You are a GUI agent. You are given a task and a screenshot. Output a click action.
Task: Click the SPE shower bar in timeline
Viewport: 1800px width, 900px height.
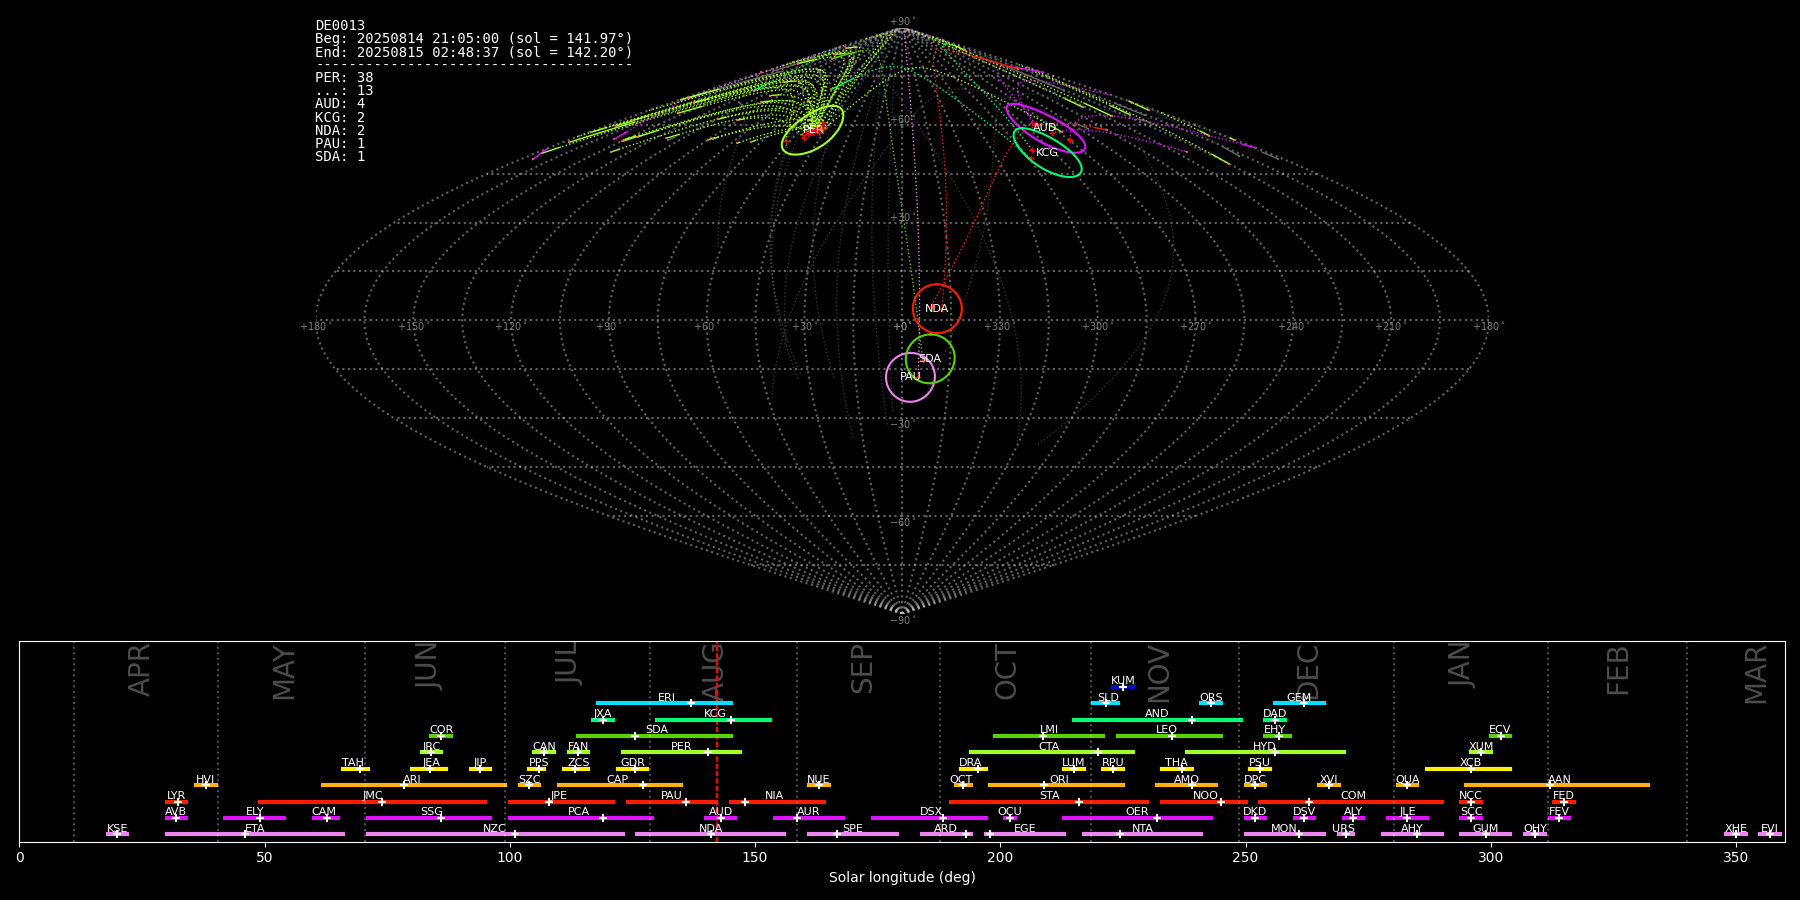click(852, 834)
